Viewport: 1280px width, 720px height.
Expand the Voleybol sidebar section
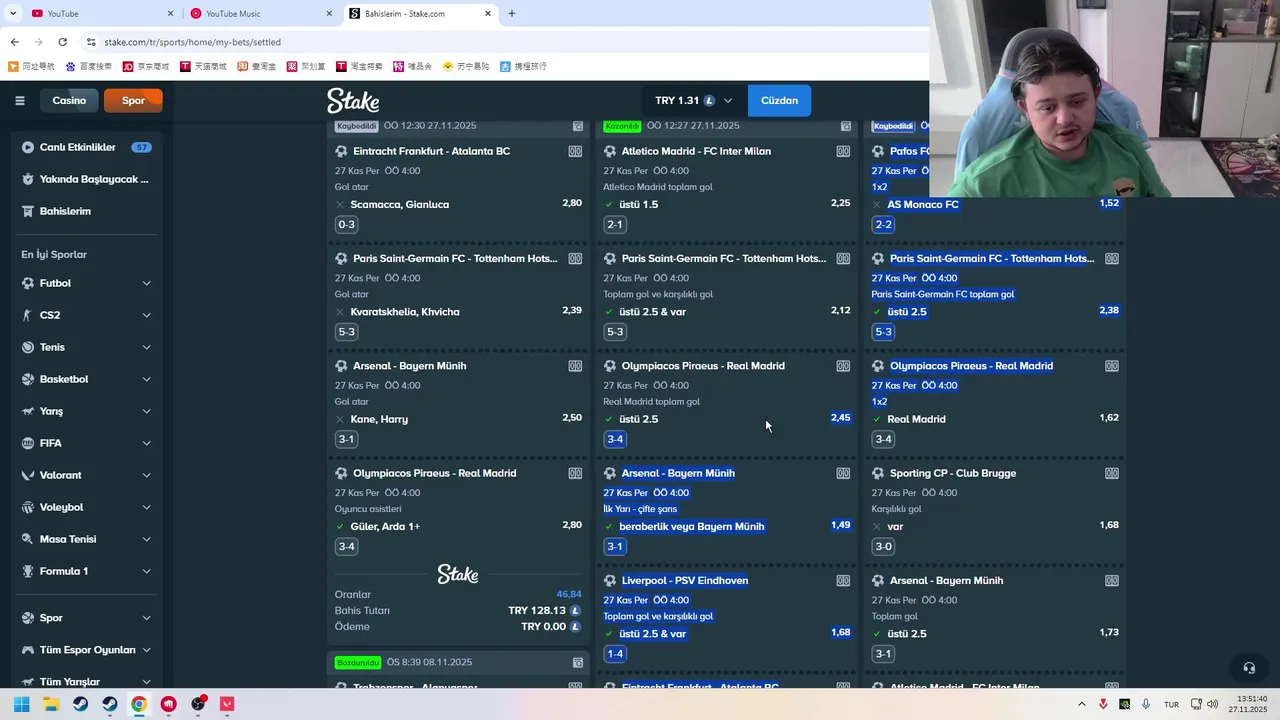(x=146, y=507)
